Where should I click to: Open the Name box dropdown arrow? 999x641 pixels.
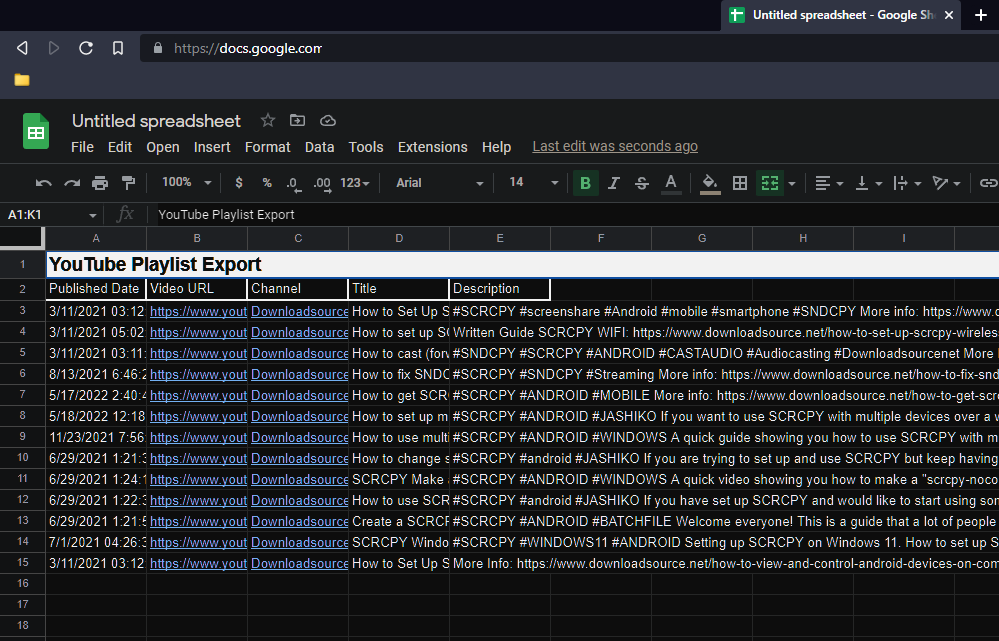tap(92, 215)
